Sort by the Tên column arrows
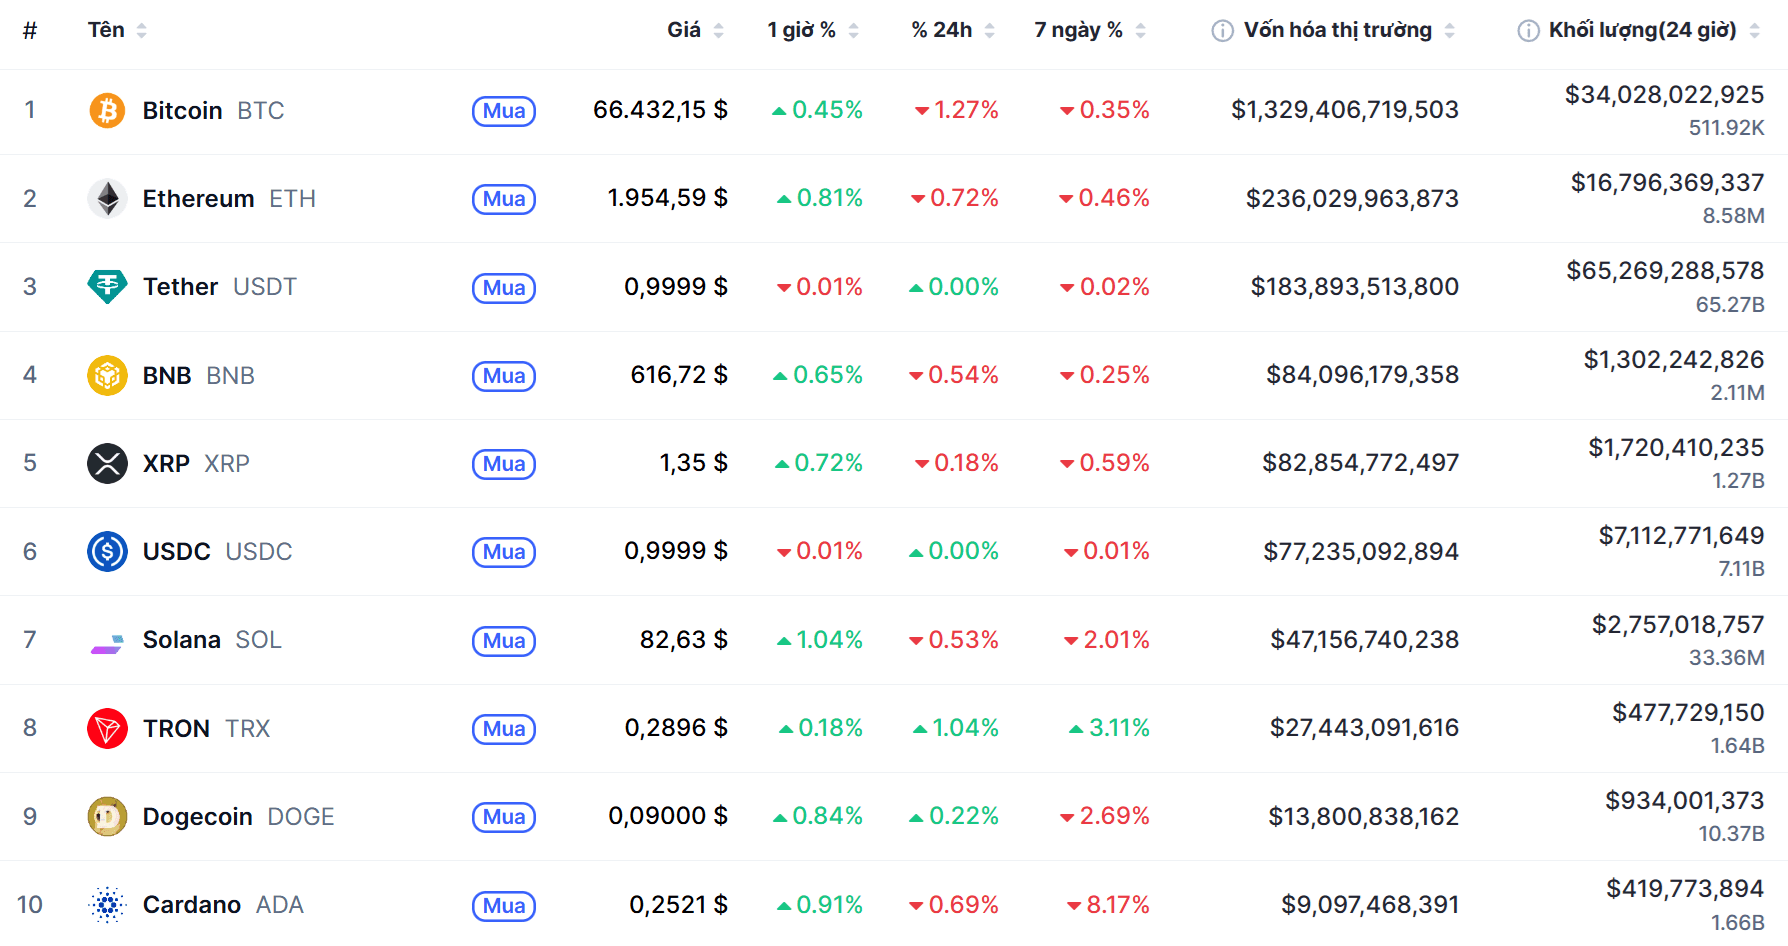The width and height of the screenshot is (1788, 946). click(142, 31)
